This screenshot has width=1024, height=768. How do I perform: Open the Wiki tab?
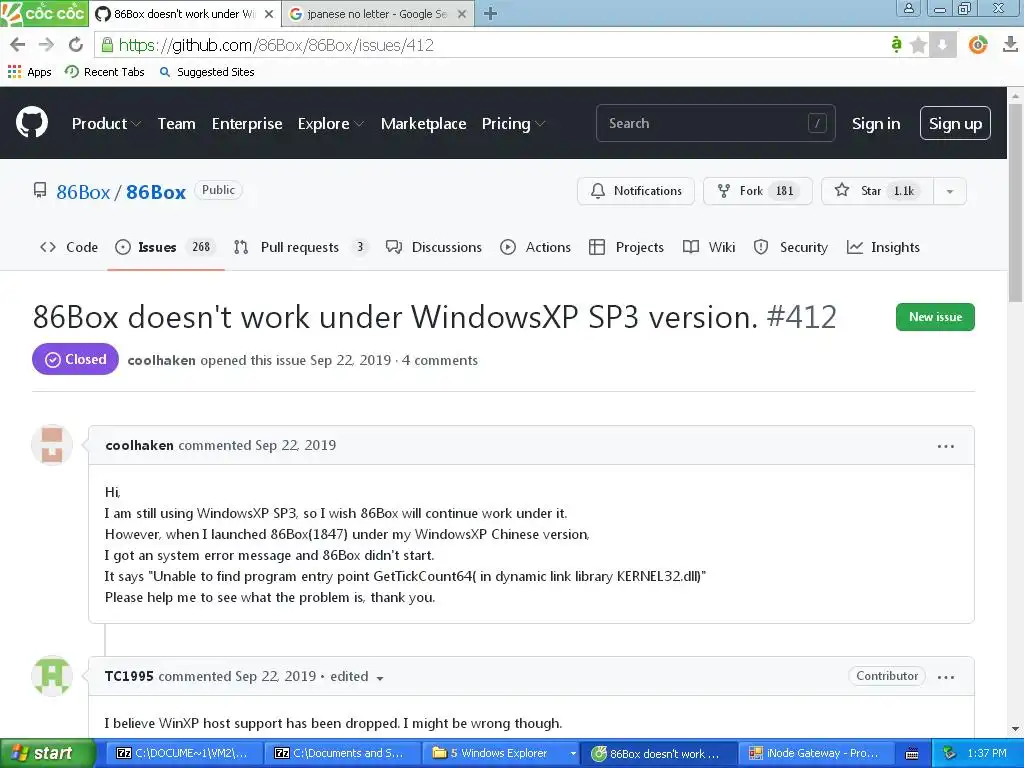(709, 247)
